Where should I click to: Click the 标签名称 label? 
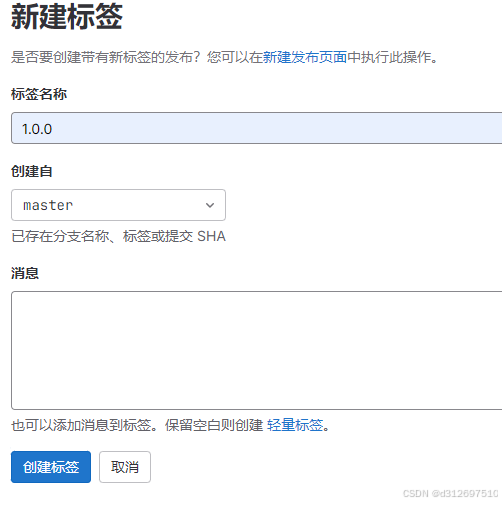39,94
